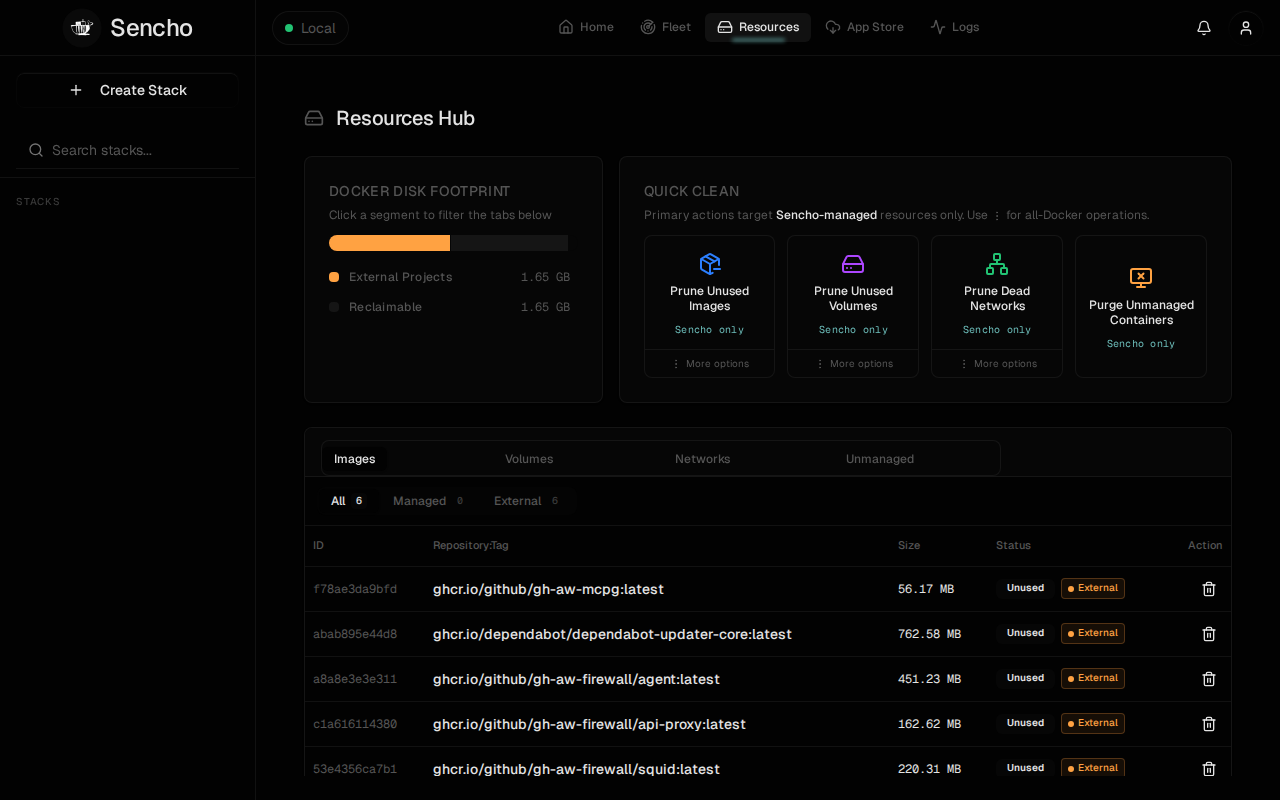Screen dimensions: 1280x800
Task: Open the App Store tab
Action: click(x=864, y=27)
